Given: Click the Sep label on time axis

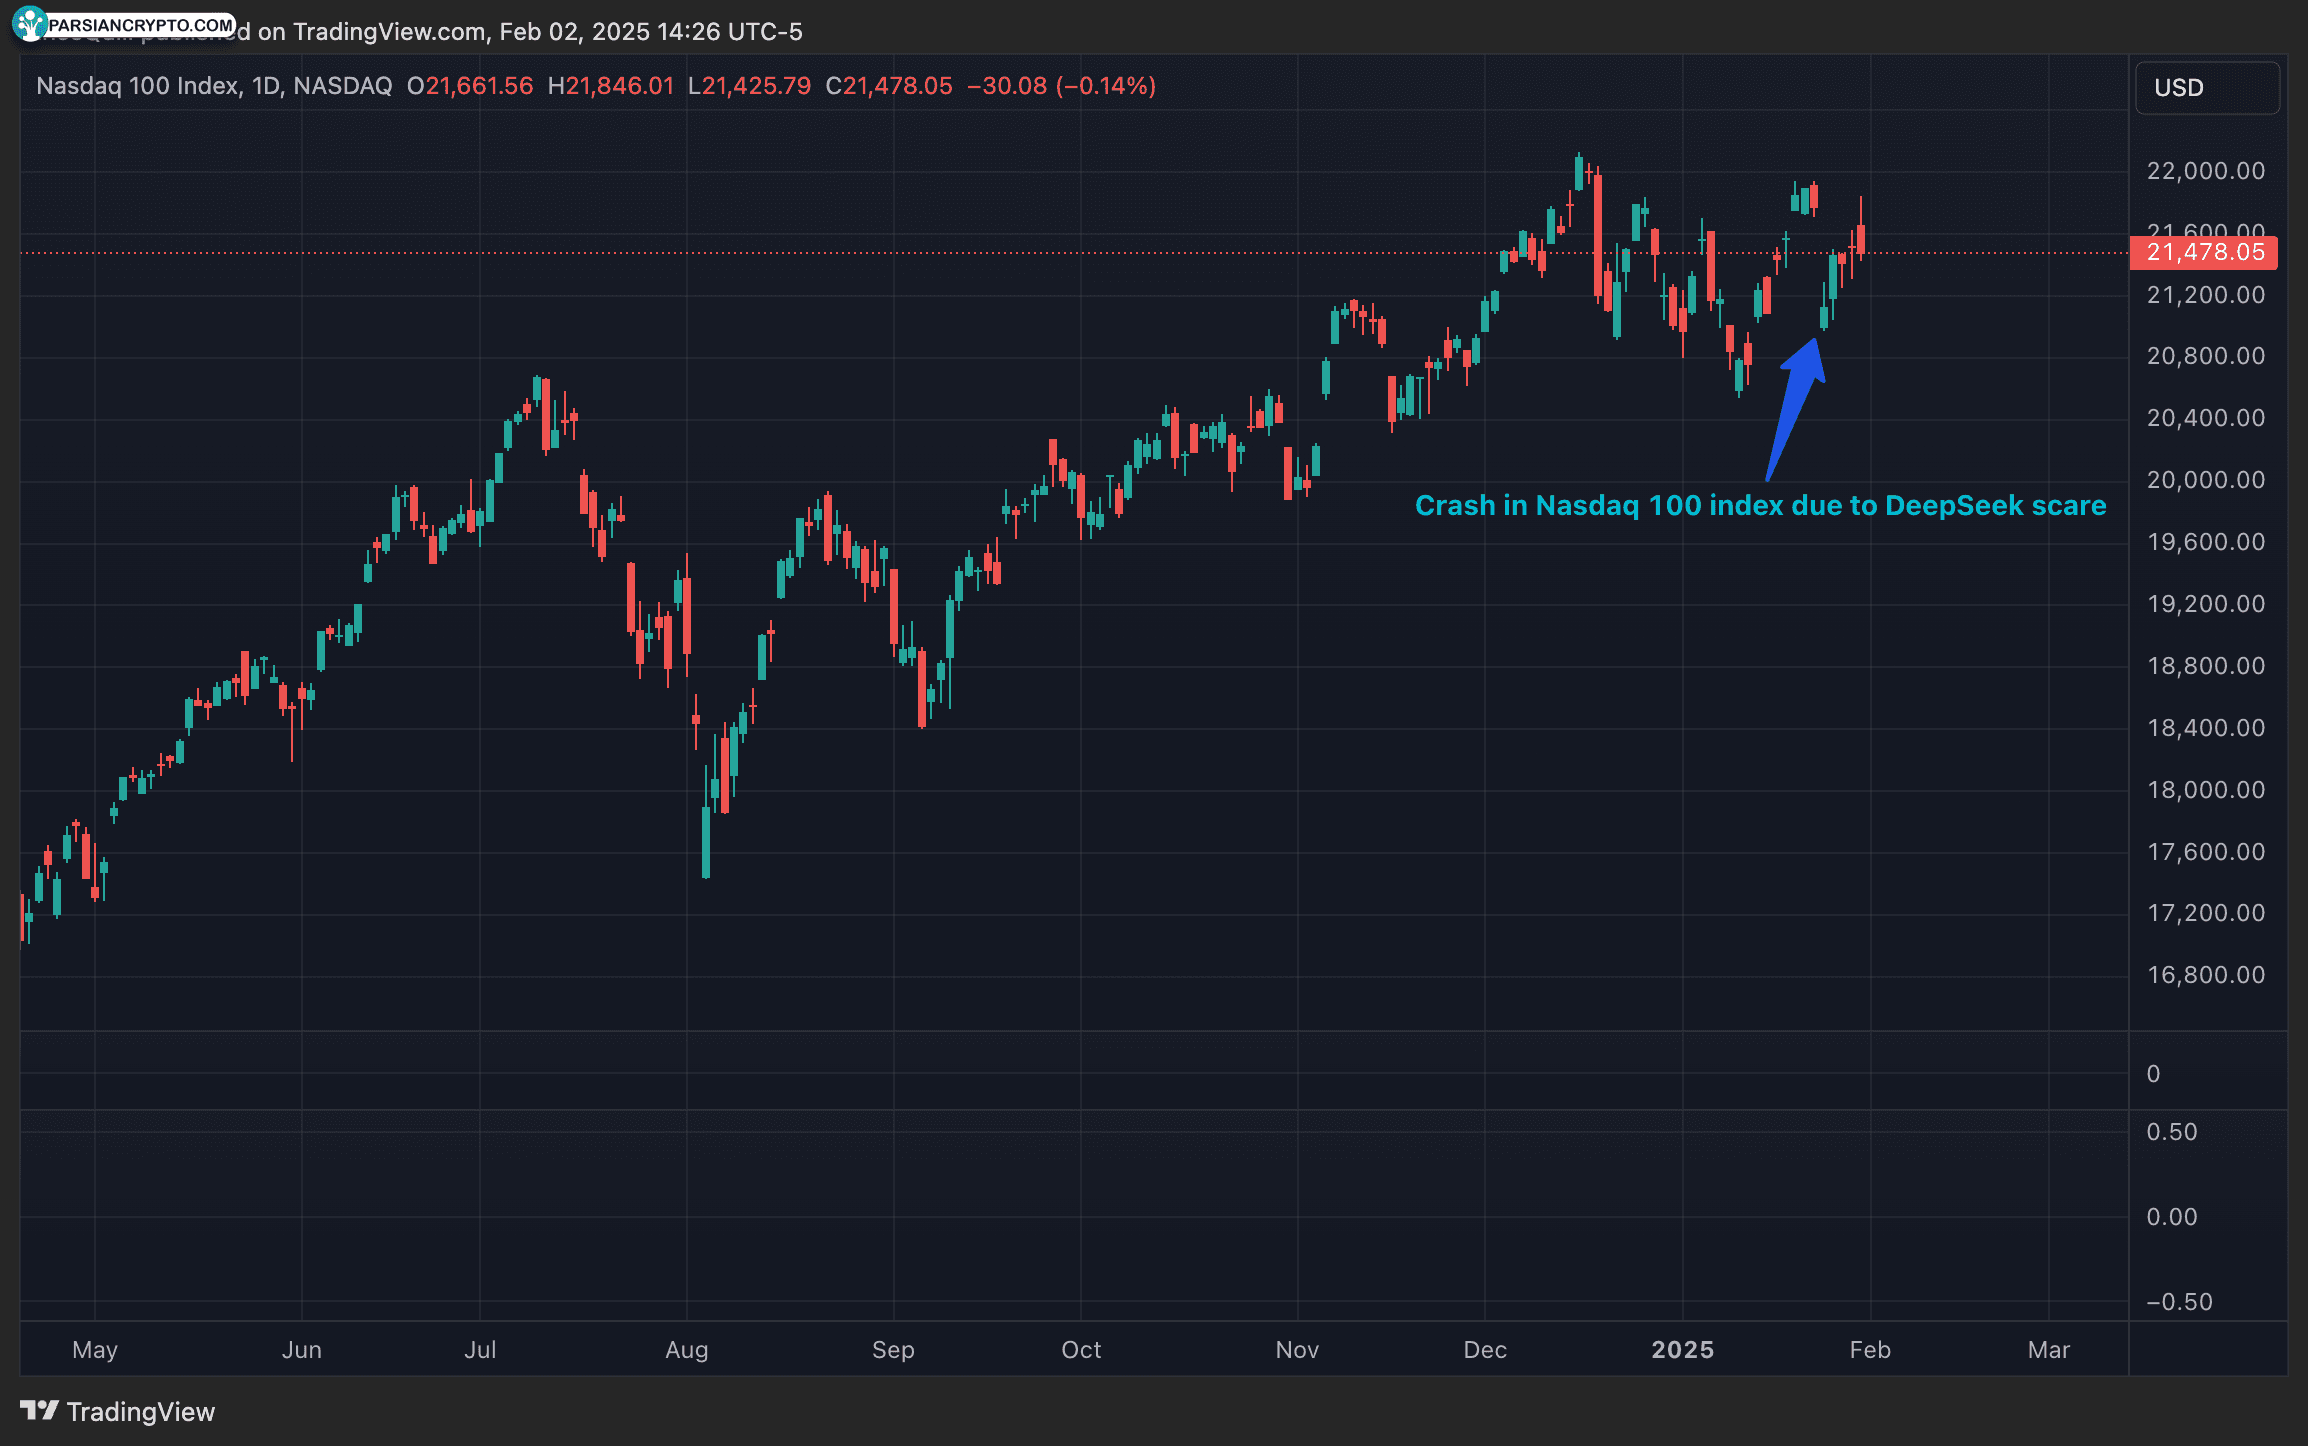Looking at the screenshot, I should (x=893, y=1350).
